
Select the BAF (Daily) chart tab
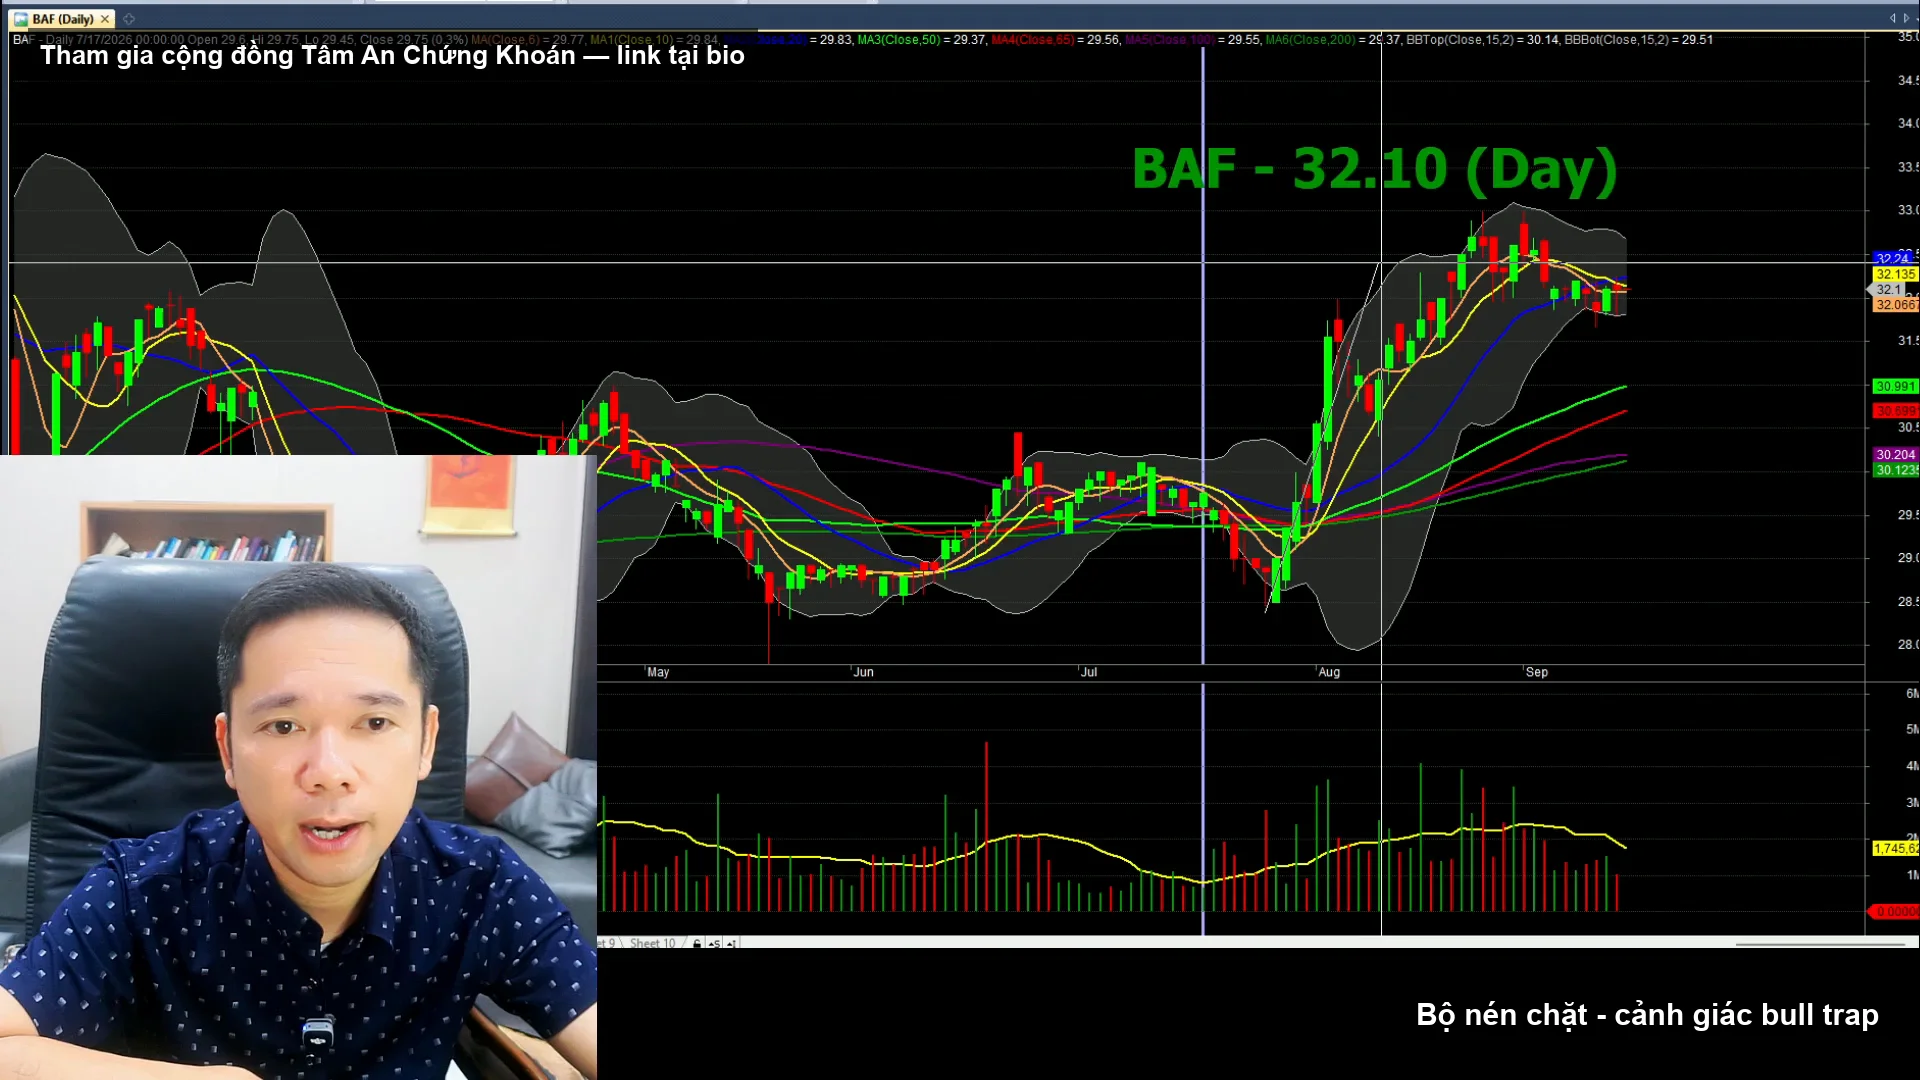(x=62, y=19)
